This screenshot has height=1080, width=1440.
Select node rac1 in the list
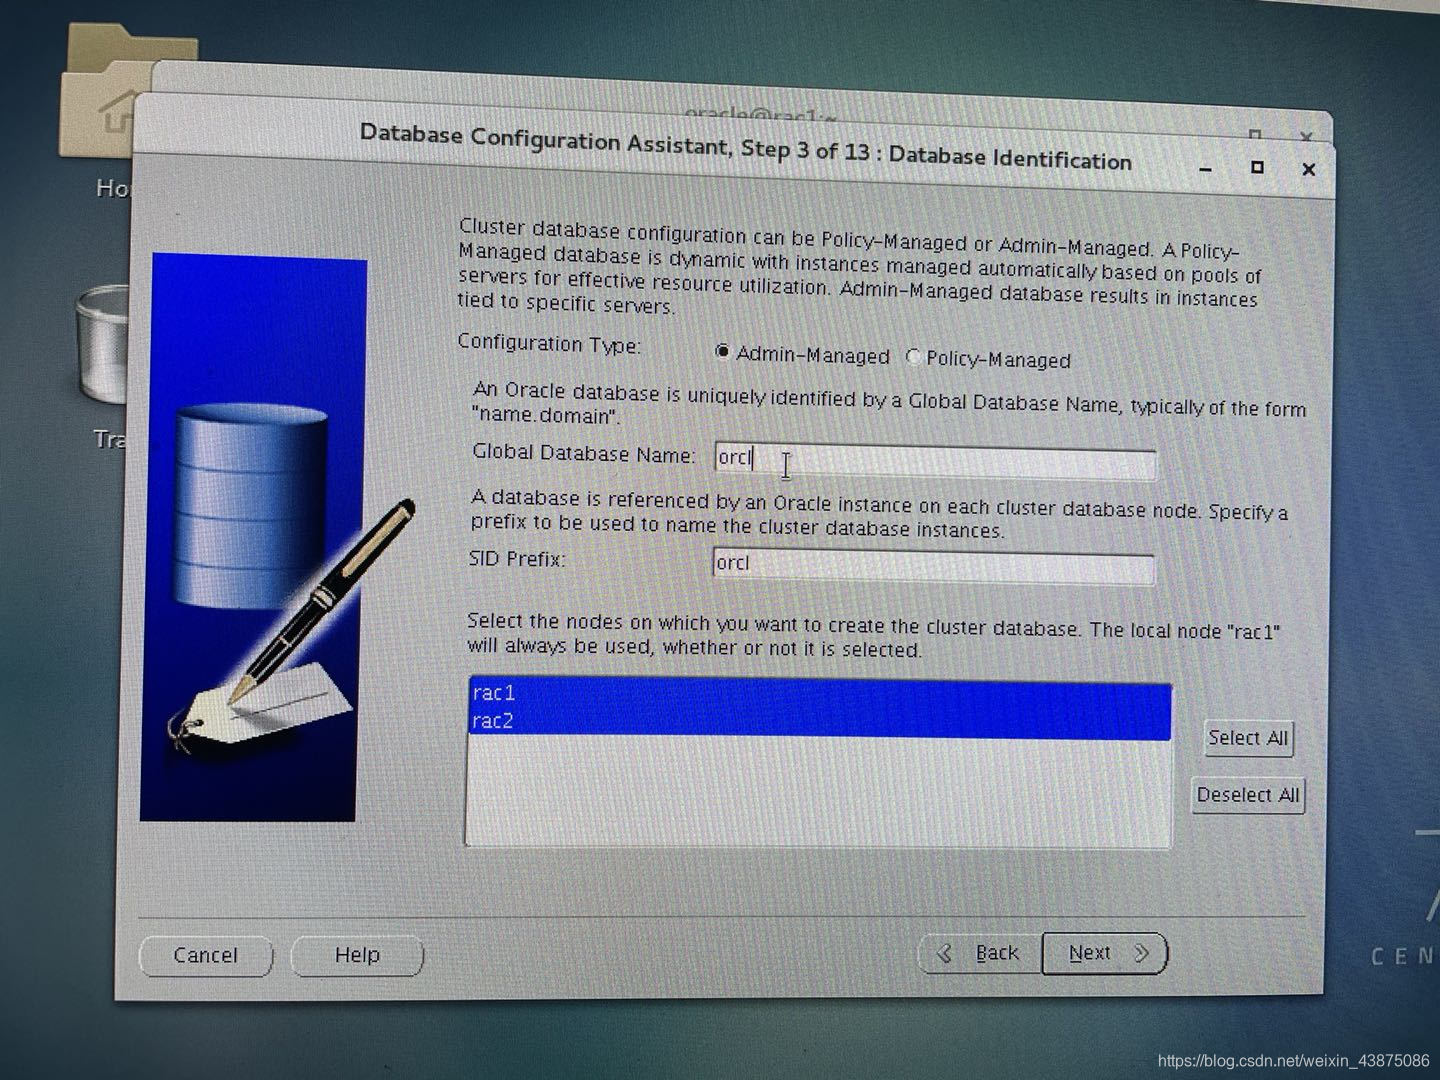coord(819,693)
